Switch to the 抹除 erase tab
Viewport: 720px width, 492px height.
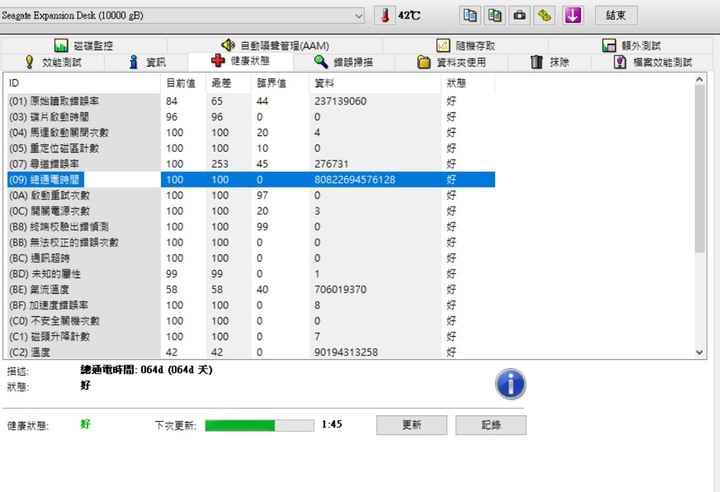click(549, 62)
